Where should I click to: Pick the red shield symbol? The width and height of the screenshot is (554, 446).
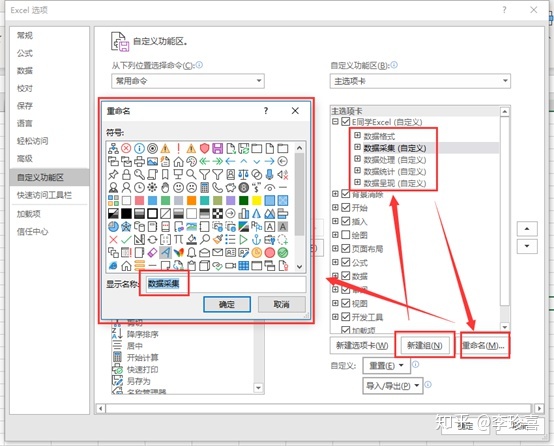[205, 148]
